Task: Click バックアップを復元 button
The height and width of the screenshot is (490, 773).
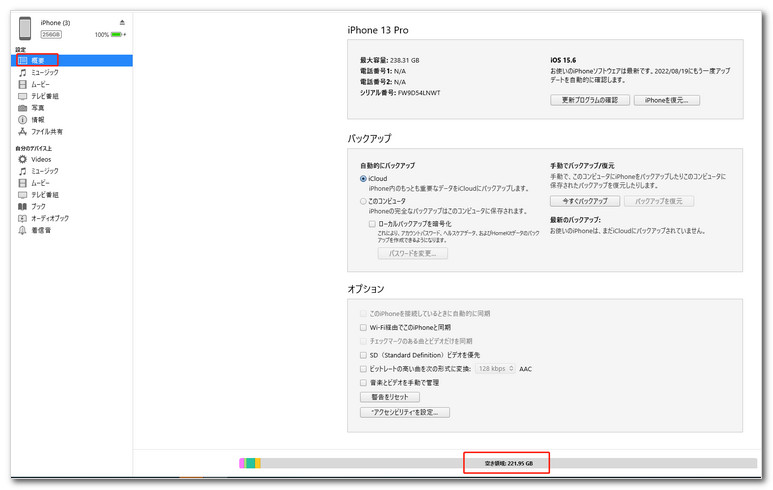Action: 659,201
